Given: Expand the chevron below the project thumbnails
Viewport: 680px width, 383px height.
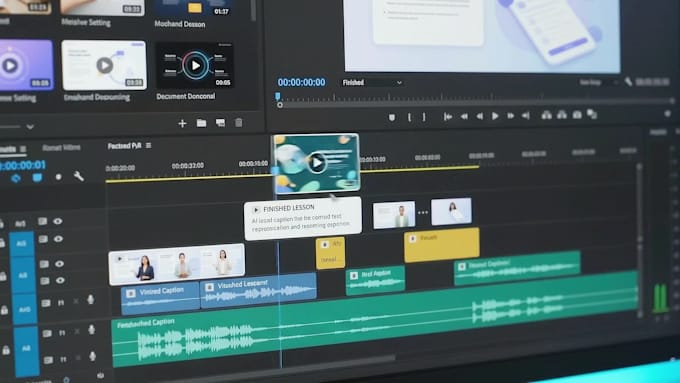Looking at the screenshot, I should [30, 127].
